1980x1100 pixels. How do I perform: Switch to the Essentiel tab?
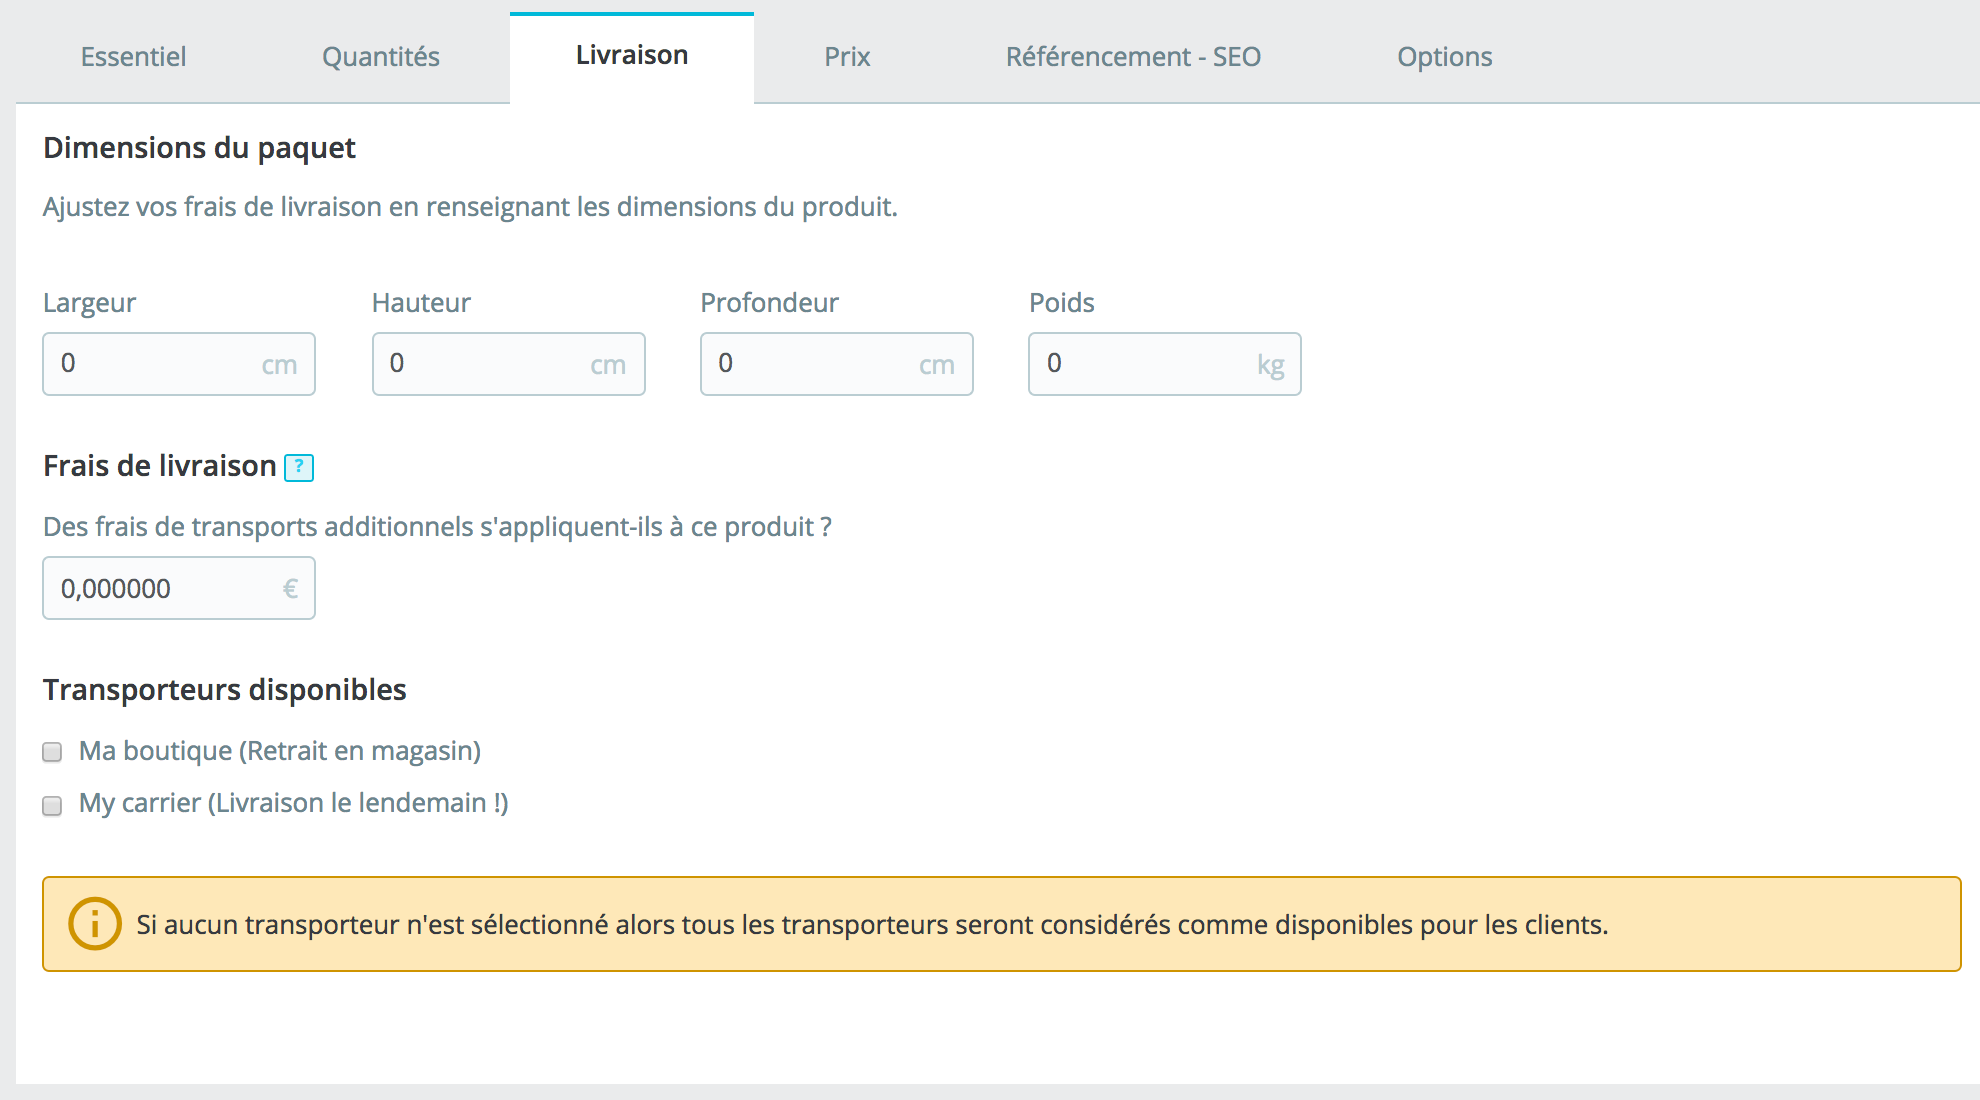[x=133, y=57]
